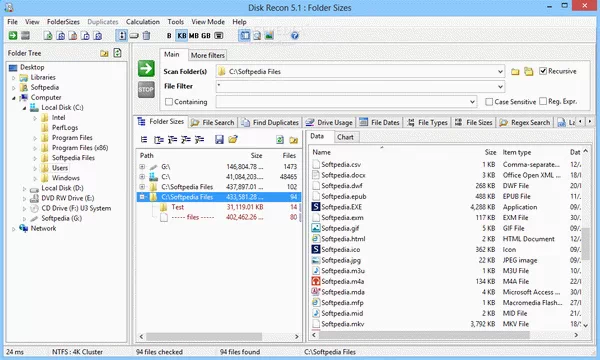Click the refresh icon in the Folder Tree header
Image resolution: width=600 pixels, height=360 pixels.
click(x=117, y=53)
